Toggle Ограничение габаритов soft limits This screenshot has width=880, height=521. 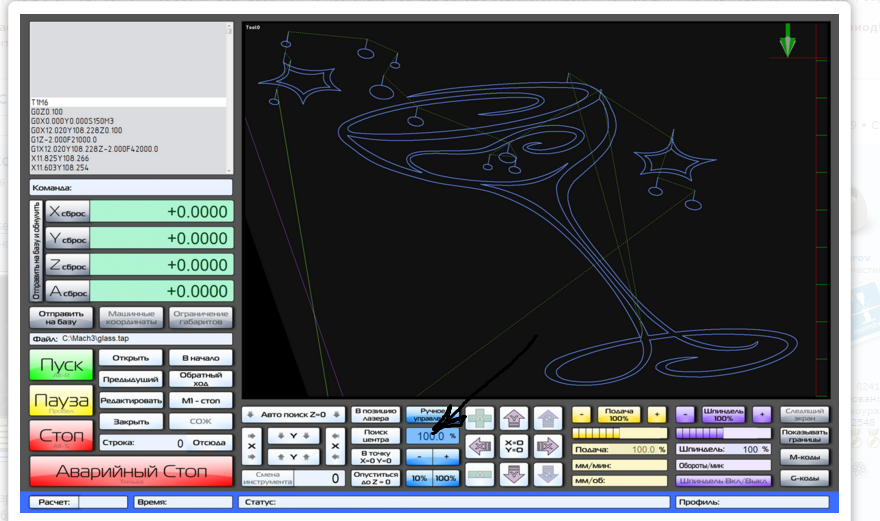click(x=200, y=318)
